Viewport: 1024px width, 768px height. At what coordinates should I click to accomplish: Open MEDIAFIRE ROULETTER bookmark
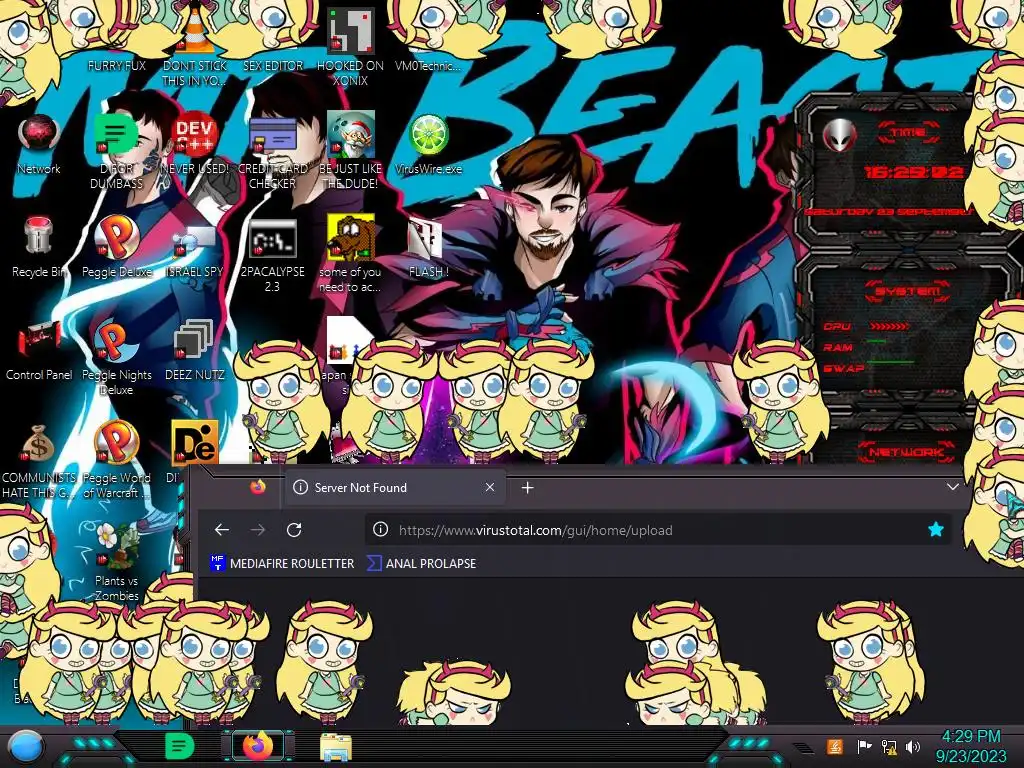click(x=281, y=563)
